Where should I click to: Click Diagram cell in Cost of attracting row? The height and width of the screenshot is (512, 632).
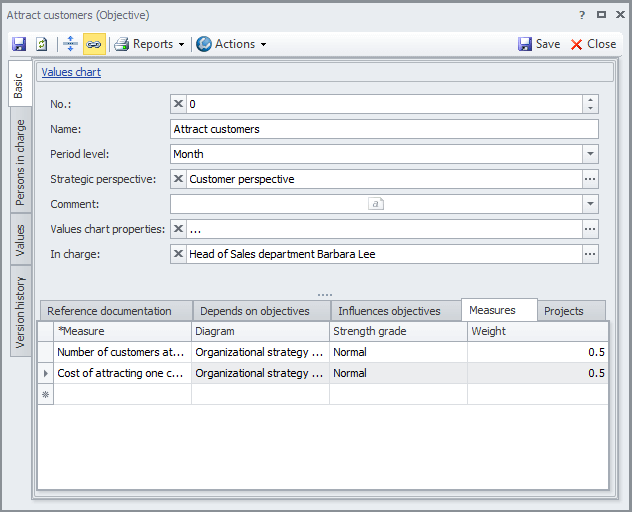click(x=260, y=373)
